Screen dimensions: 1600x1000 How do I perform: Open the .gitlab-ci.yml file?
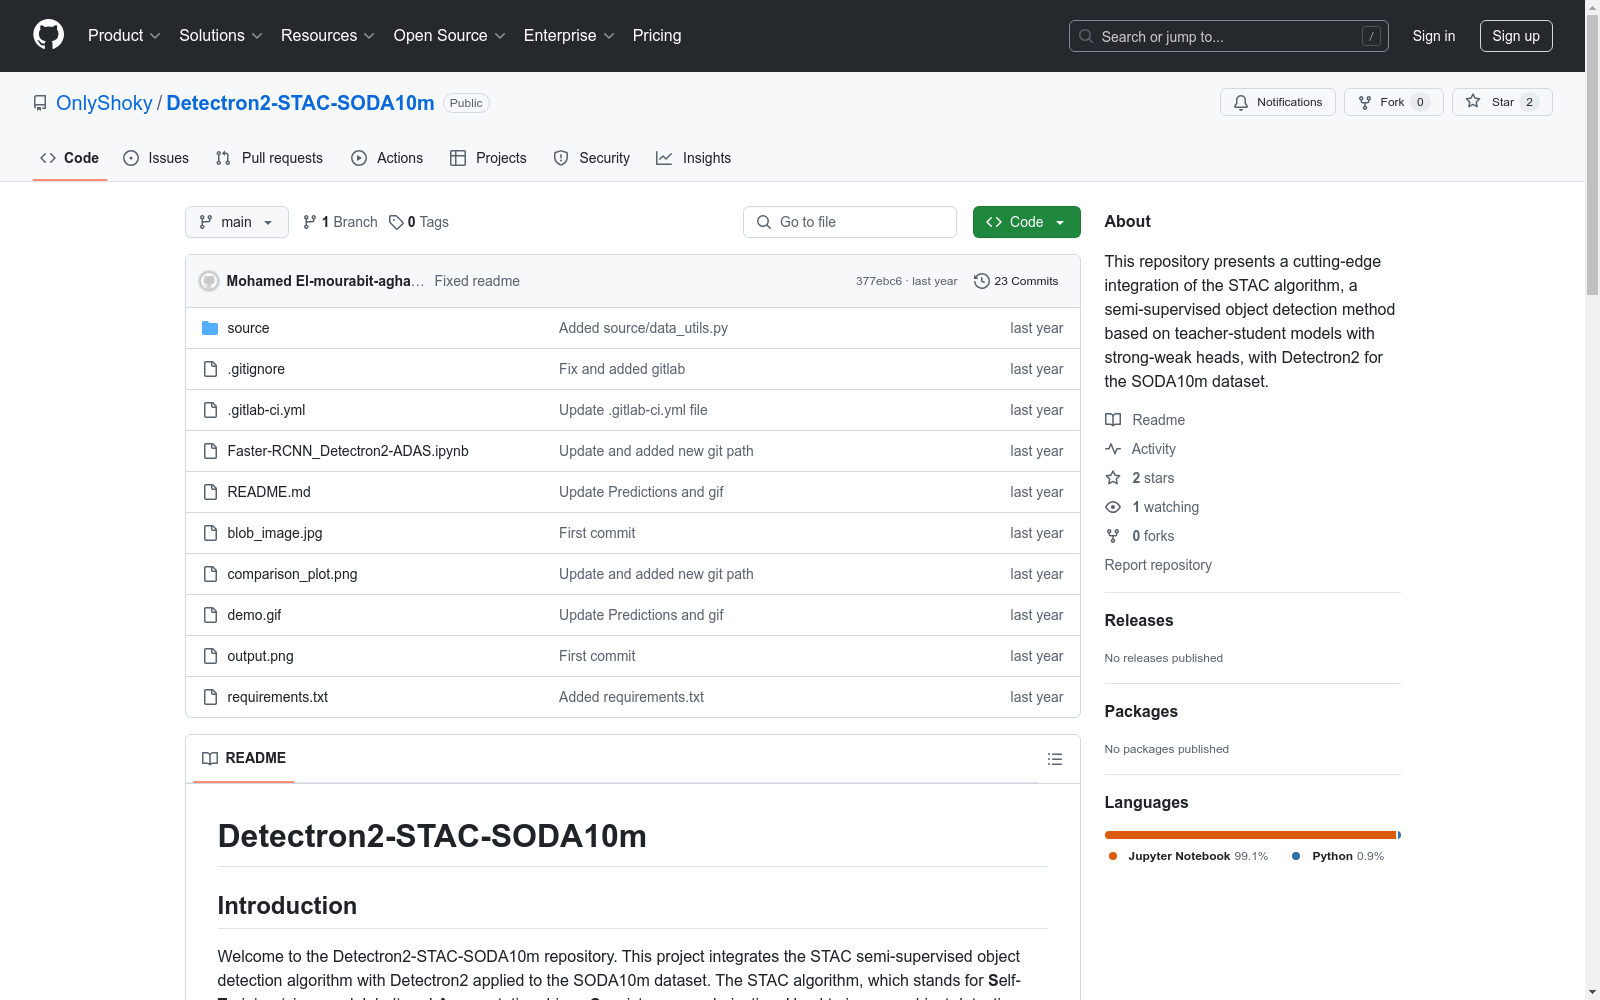[266, 410]
